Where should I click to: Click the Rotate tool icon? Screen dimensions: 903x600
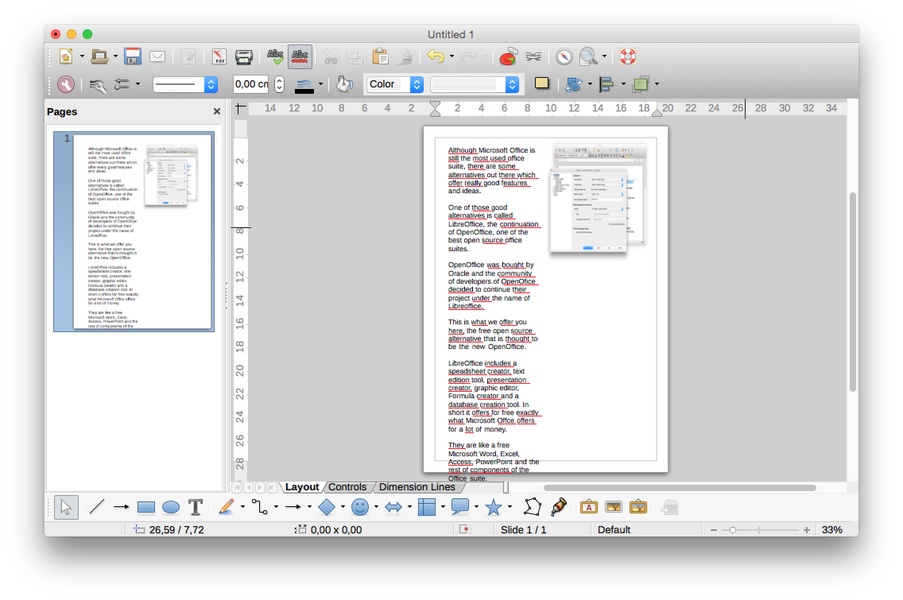[574, 85]
